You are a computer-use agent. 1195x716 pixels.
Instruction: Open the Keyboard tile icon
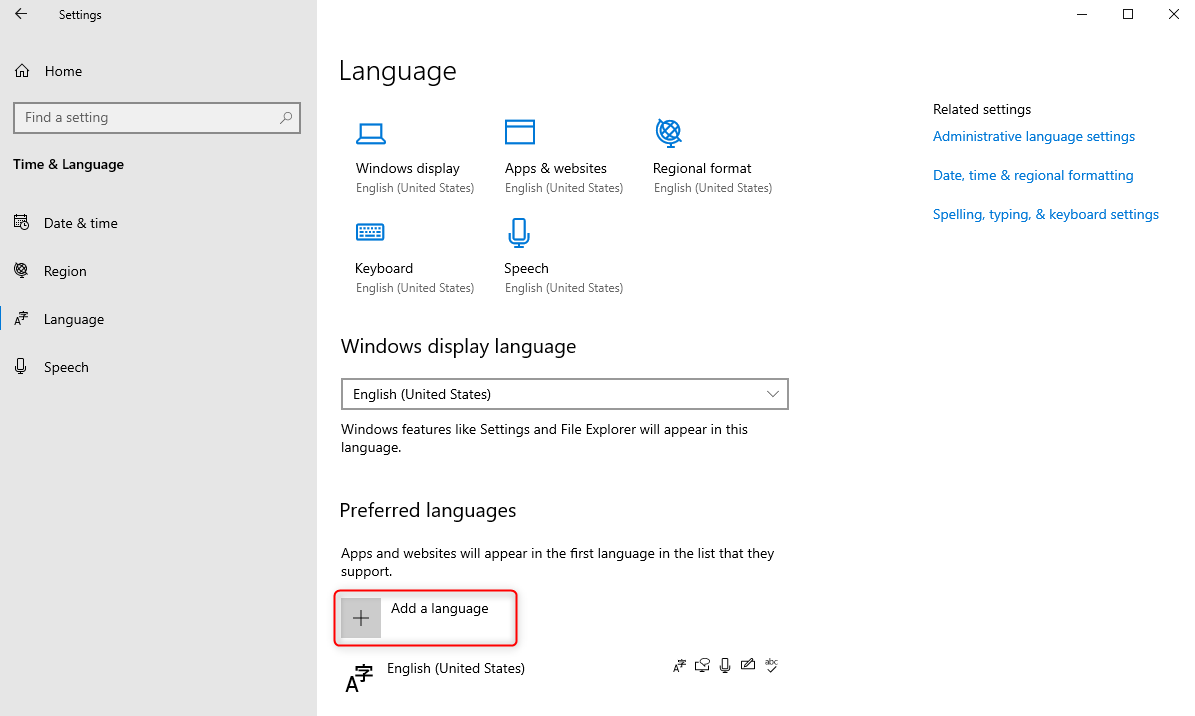coord(370,232)
